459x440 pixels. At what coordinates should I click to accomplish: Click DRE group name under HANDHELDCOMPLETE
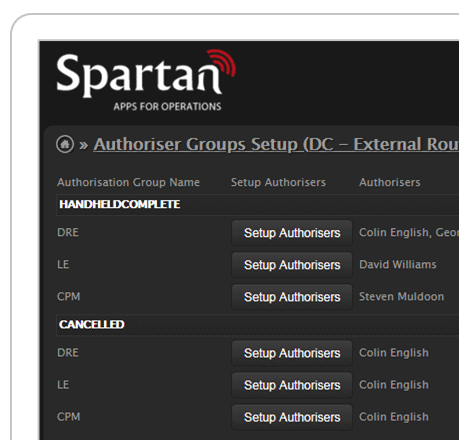click(x=68, y=232)
